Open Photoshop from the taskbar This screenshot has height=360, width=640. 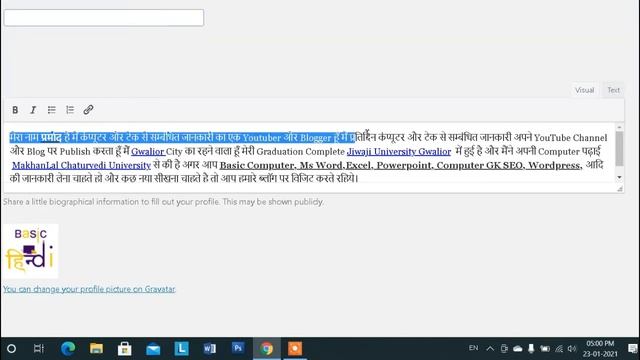[238, 348]
